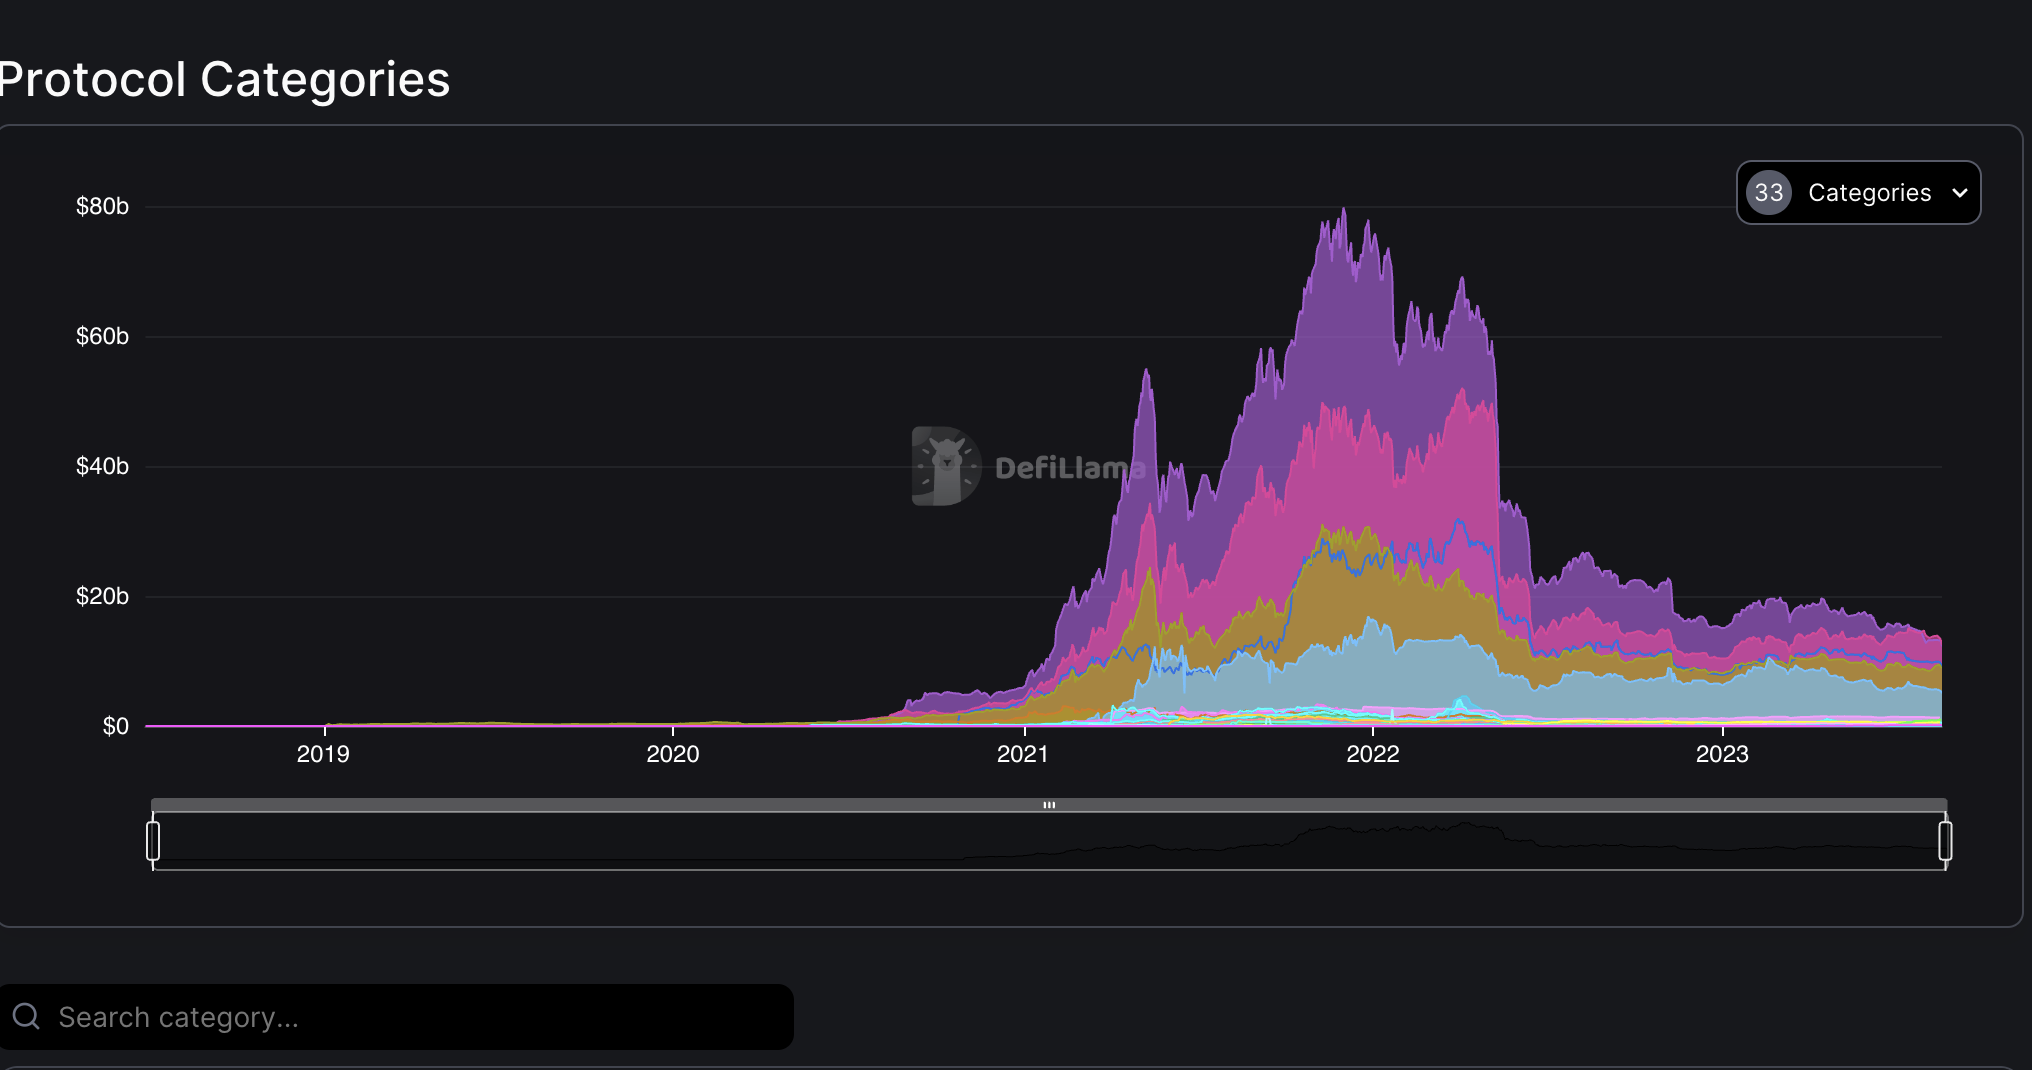Click the Search category input field
Viewport: 2032px width, 1070px height.
click(396, 1017)
